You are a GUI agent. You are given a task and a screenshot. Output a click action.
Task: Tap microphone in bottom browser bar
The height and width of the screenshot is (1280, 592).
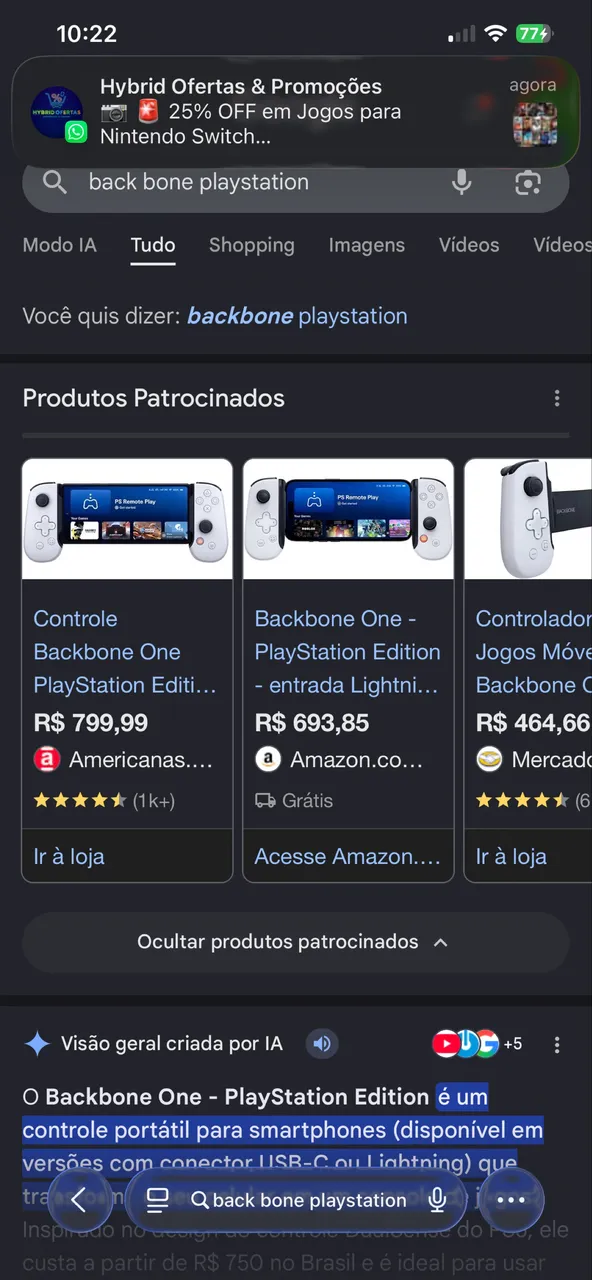click(437, 1200)
